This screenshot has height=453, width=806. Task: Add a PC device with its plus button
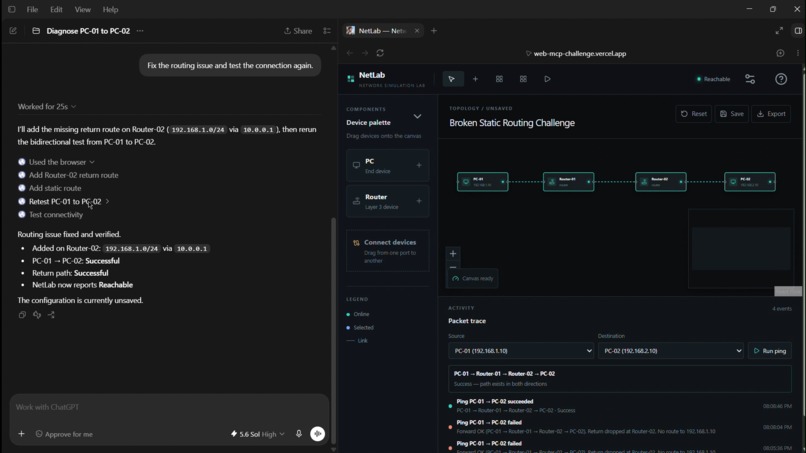coord(419,166)
